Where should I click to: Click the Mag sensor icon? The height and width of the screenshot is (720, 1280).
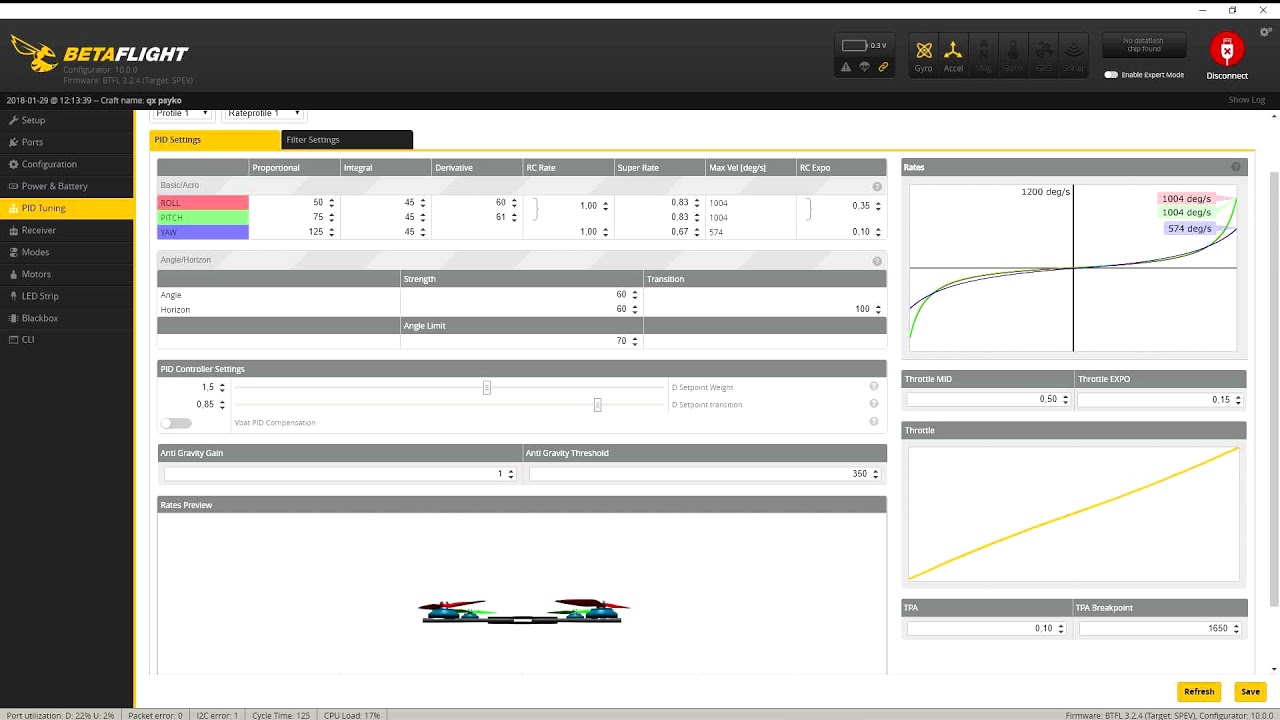983,55
